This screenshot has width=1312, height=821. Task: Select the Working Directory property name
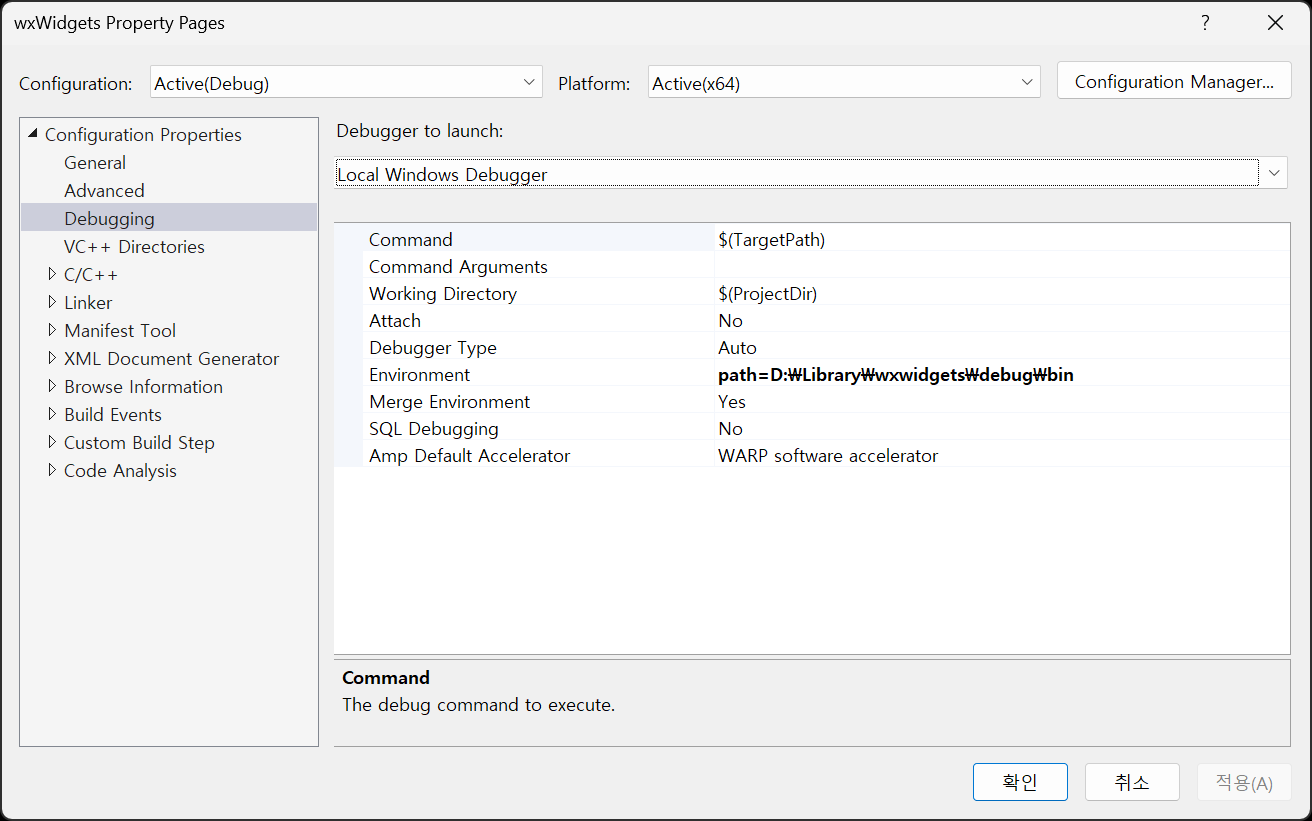[443, 293]
